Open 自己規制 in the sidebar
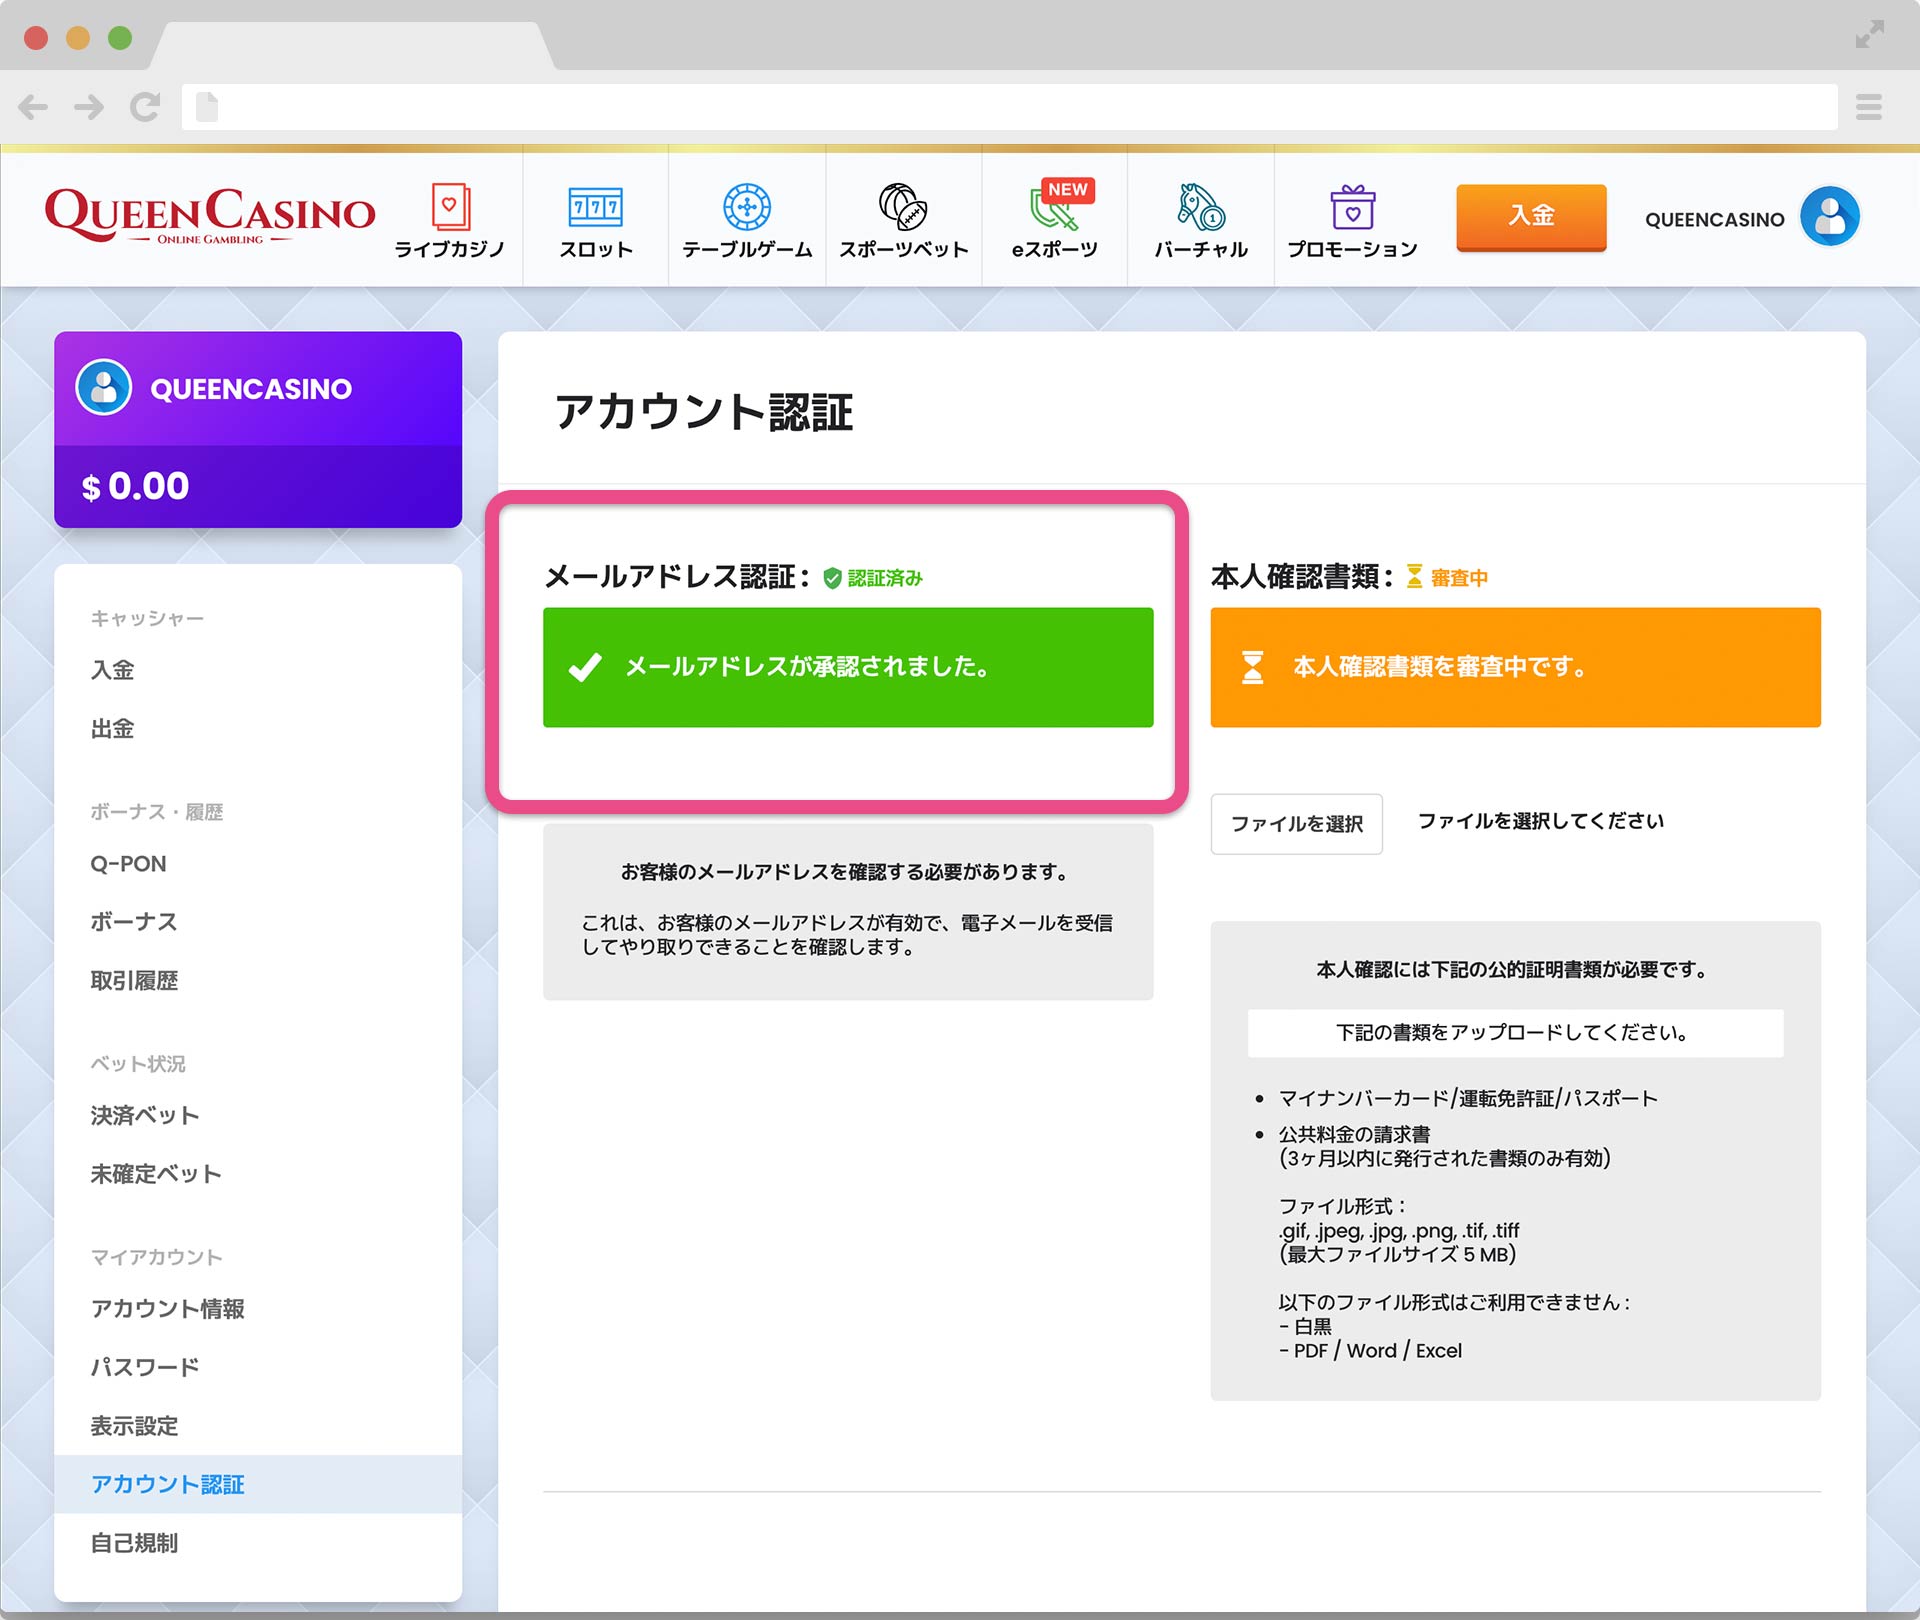1920x1620 pixels. tap(134, 1543)
